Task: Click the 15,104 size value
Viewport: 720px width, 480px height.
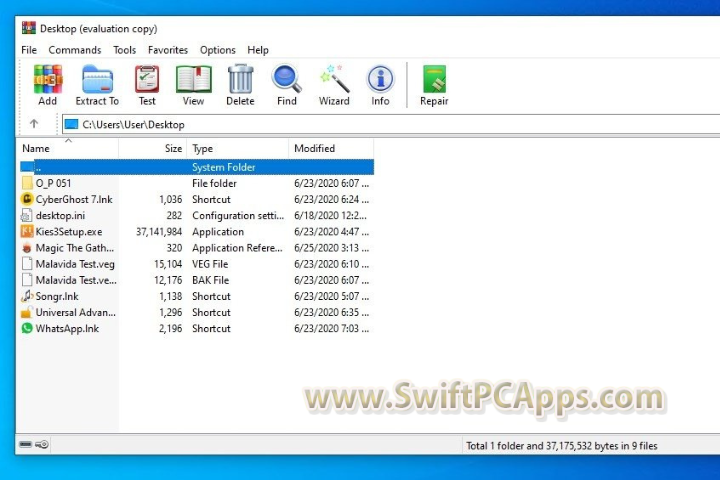Action: [x=168, y=264]
